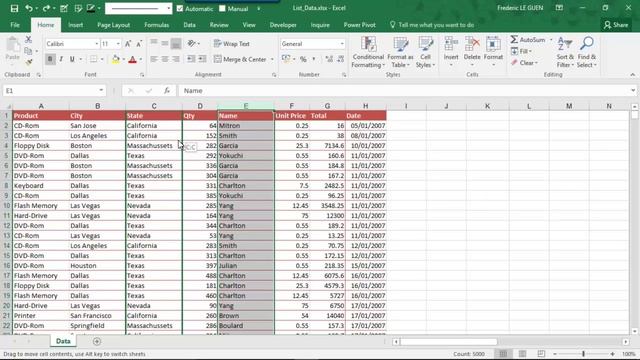This screenshot has height=360, width=640.
Task: Click the Decrease Decimal icon
Action: [341, 59]
